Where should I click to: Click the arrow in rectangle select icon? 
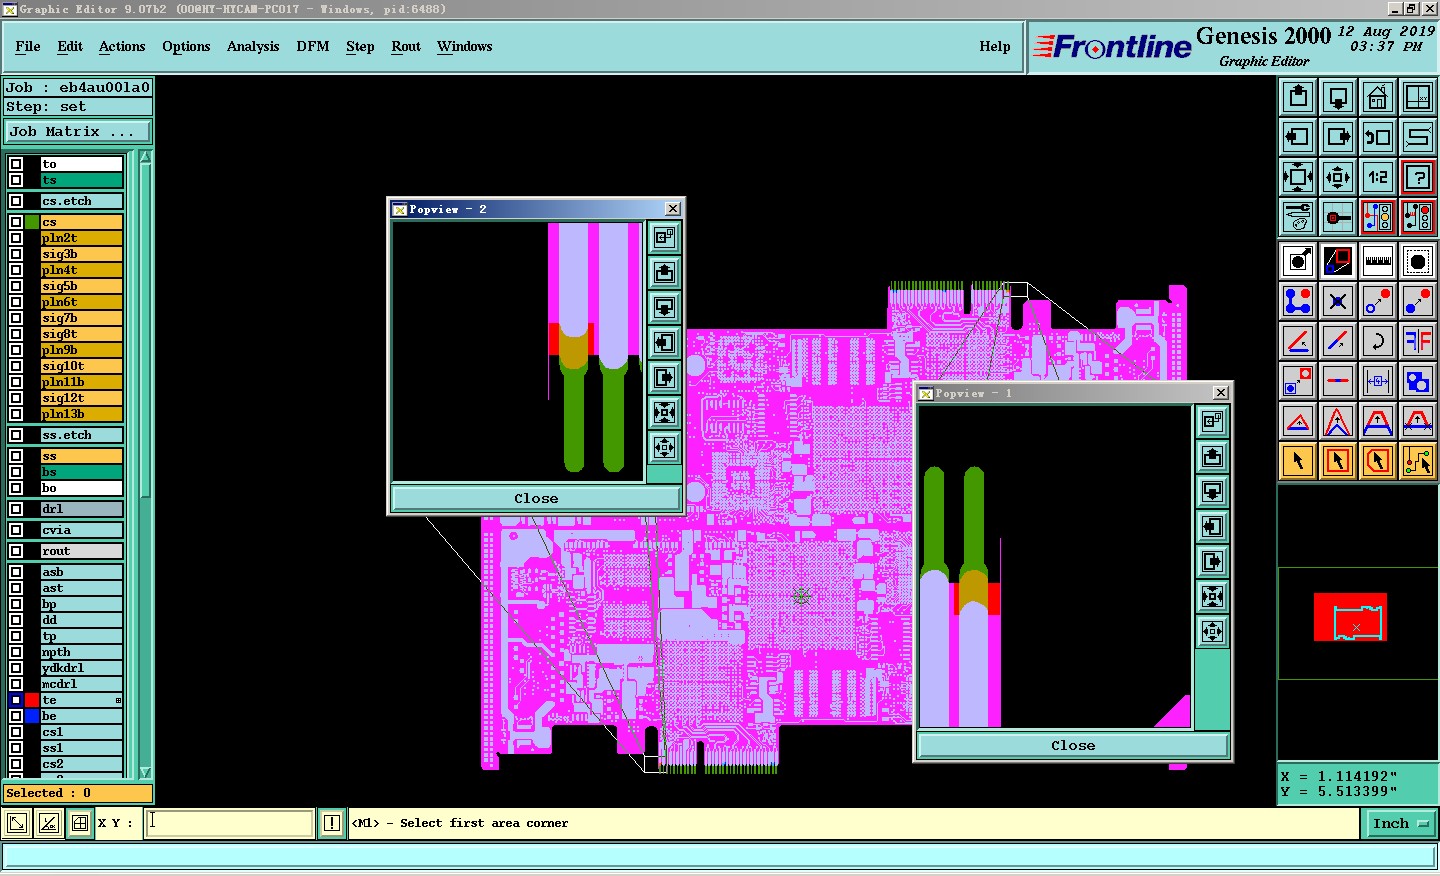pyautogui.click(x=1338, y=461)
